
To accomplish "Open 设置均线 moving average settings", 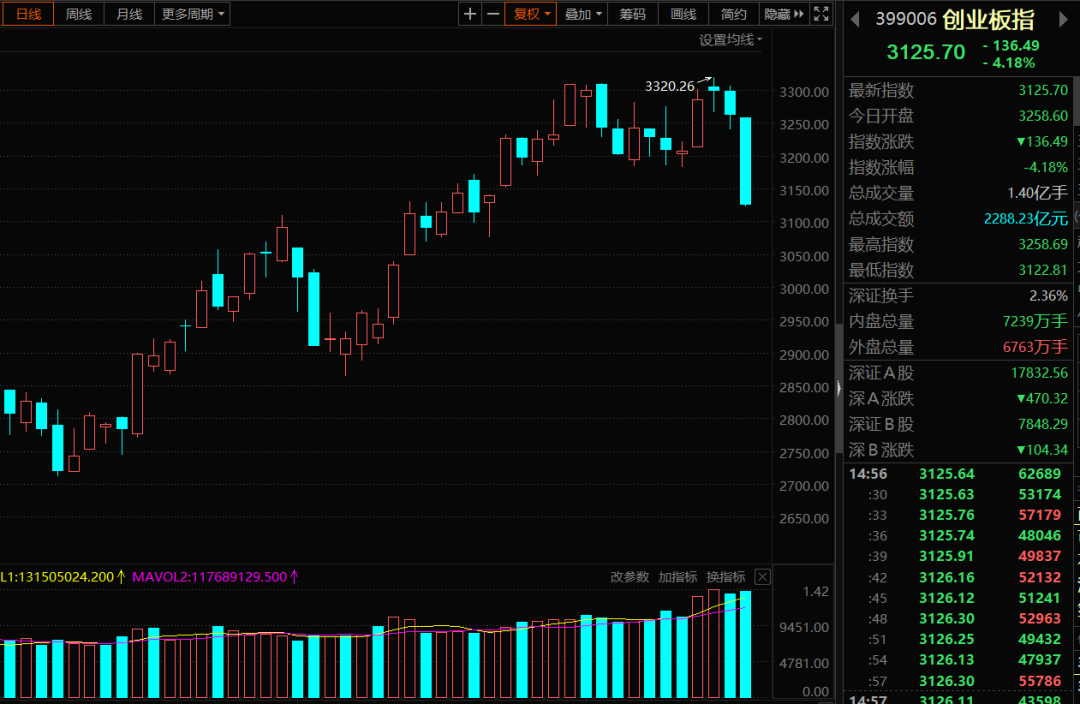I will tap(731, 40).
